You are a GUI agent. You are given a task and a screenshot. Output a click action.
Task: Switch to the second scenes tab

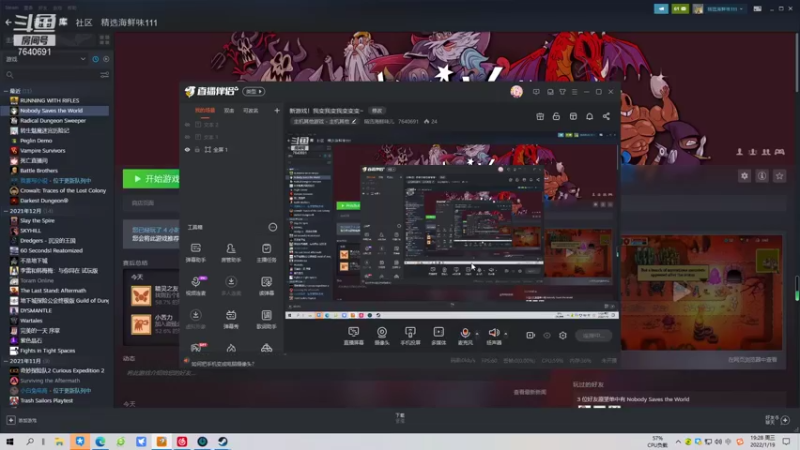[229, 111]
